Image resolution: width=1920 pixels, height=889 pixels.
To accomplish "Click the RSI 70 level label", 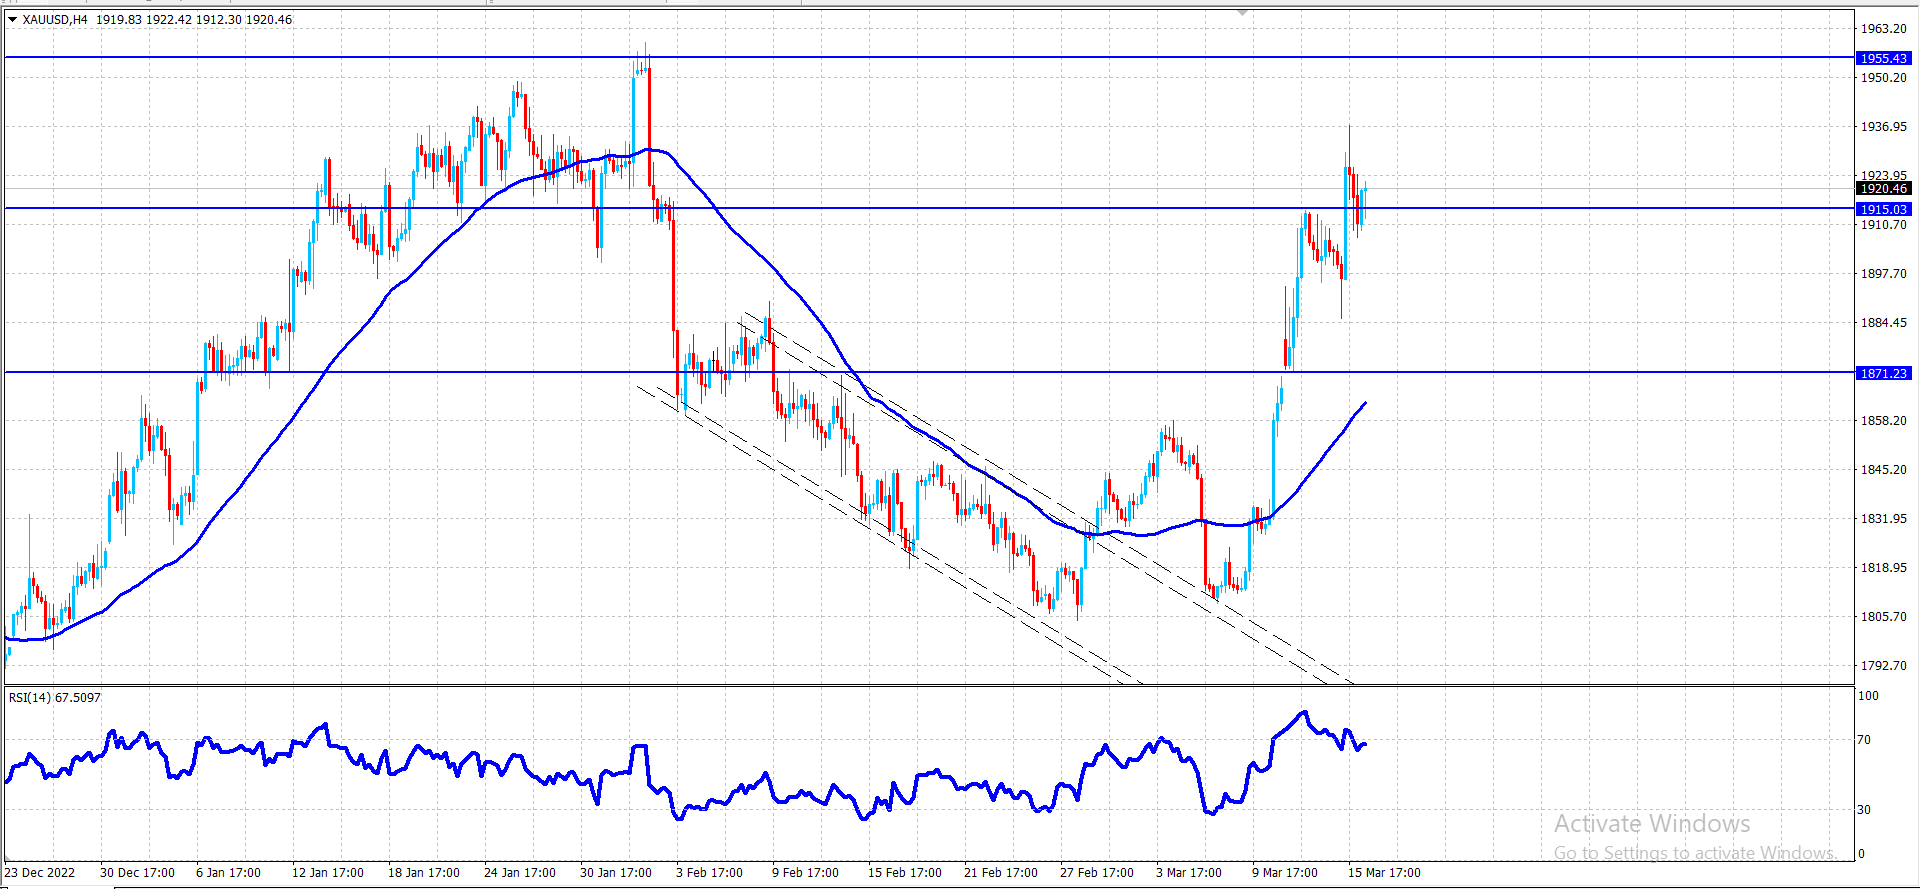I will click(1864, 740).
